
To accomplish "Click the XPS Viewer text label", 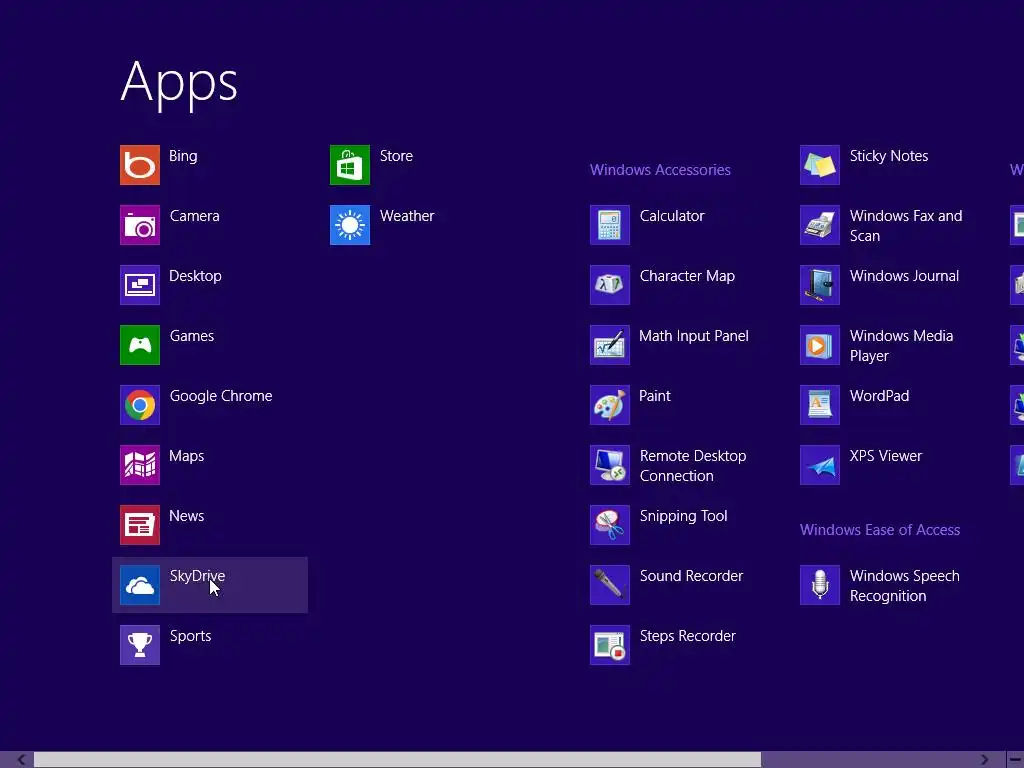I will pyautogui.click(x=886, y=456).
